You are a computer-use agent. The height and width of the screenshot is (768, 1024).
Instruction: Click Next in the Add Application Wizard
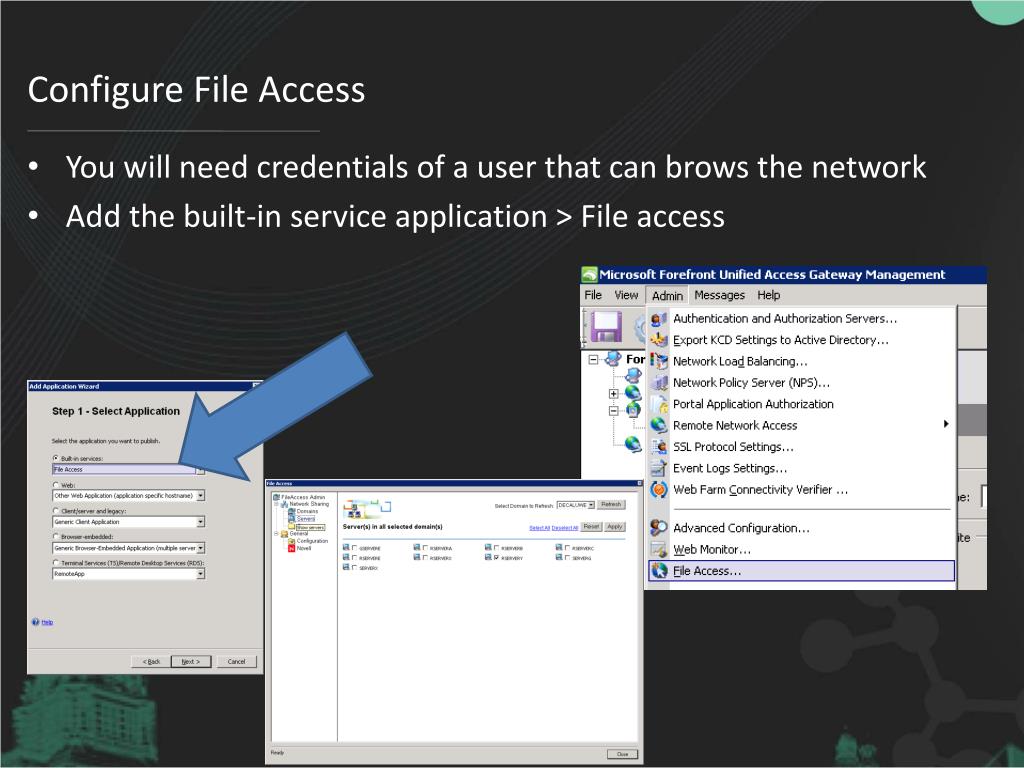tap(191, 662)
